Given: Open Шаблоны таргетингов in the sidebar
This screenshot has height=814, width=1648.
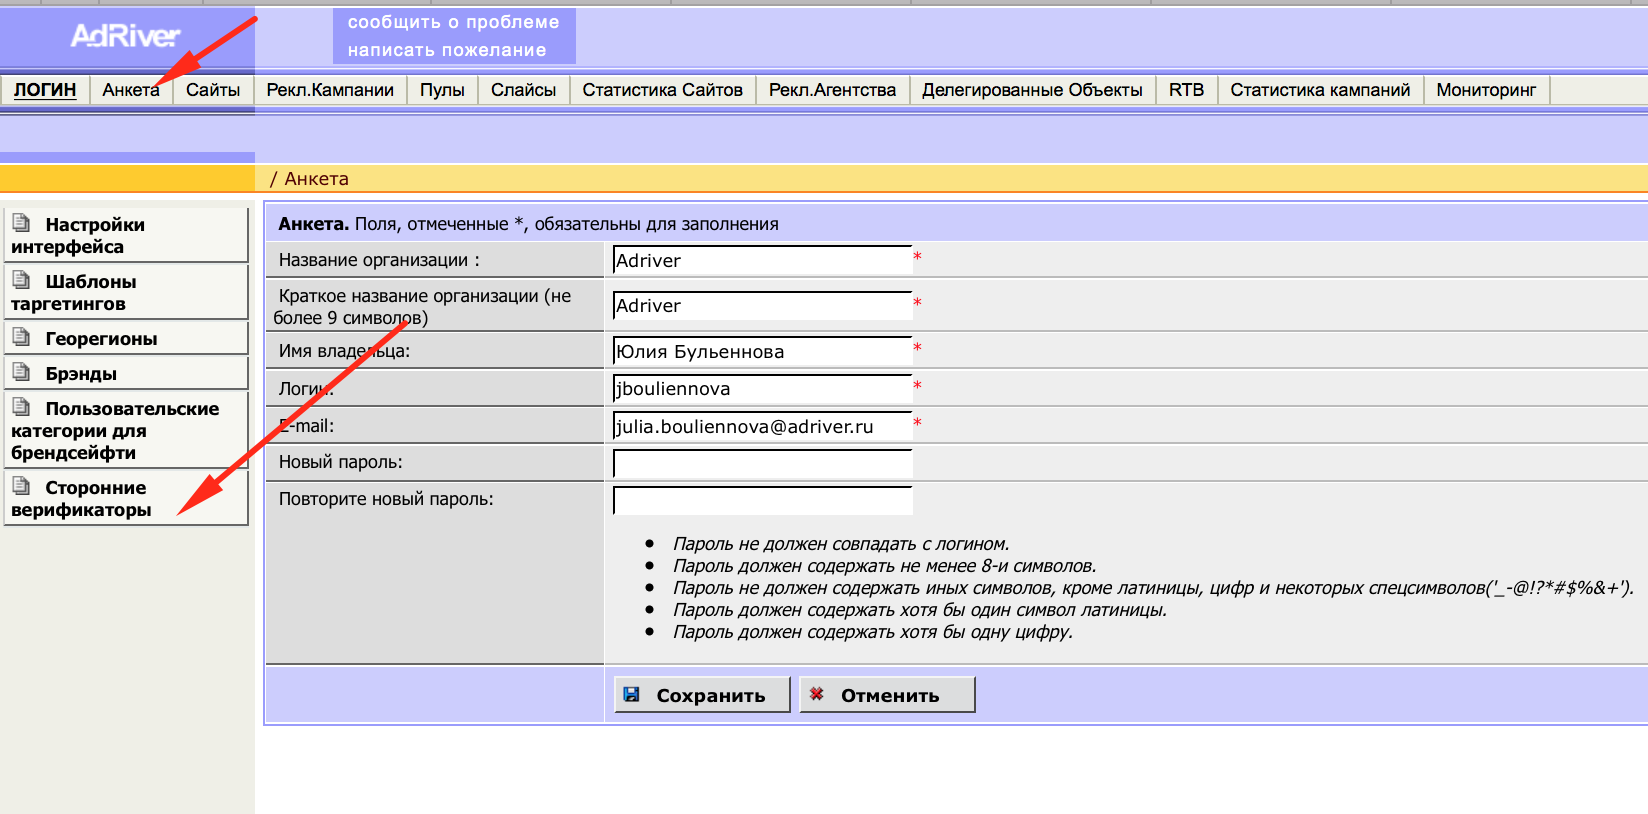Looking at the screenshot, I should click(x=126, y=292).
